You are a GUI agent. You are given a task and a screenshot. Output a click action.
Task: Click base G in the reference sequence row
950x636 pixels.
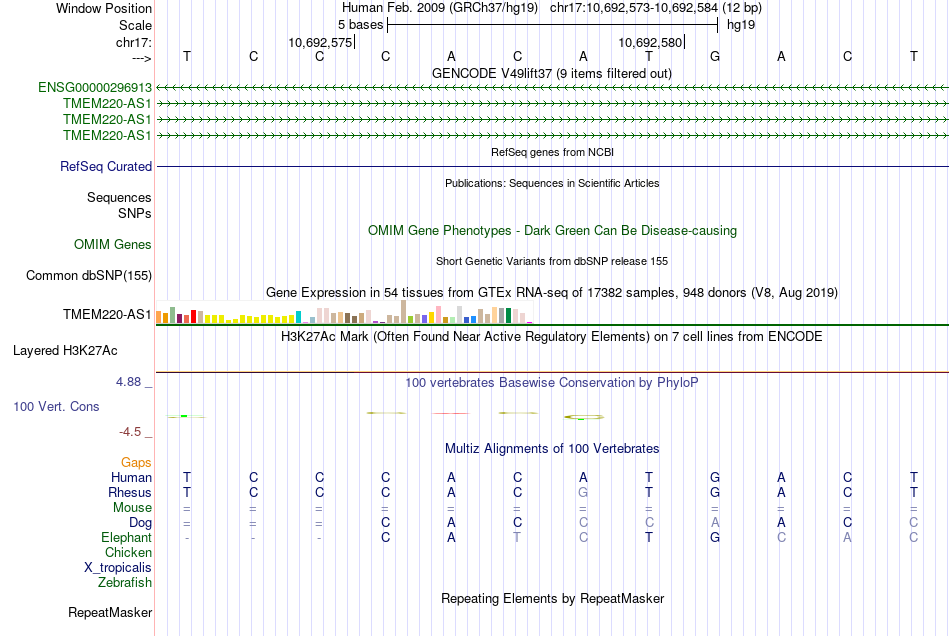click(x=715, y=56)
